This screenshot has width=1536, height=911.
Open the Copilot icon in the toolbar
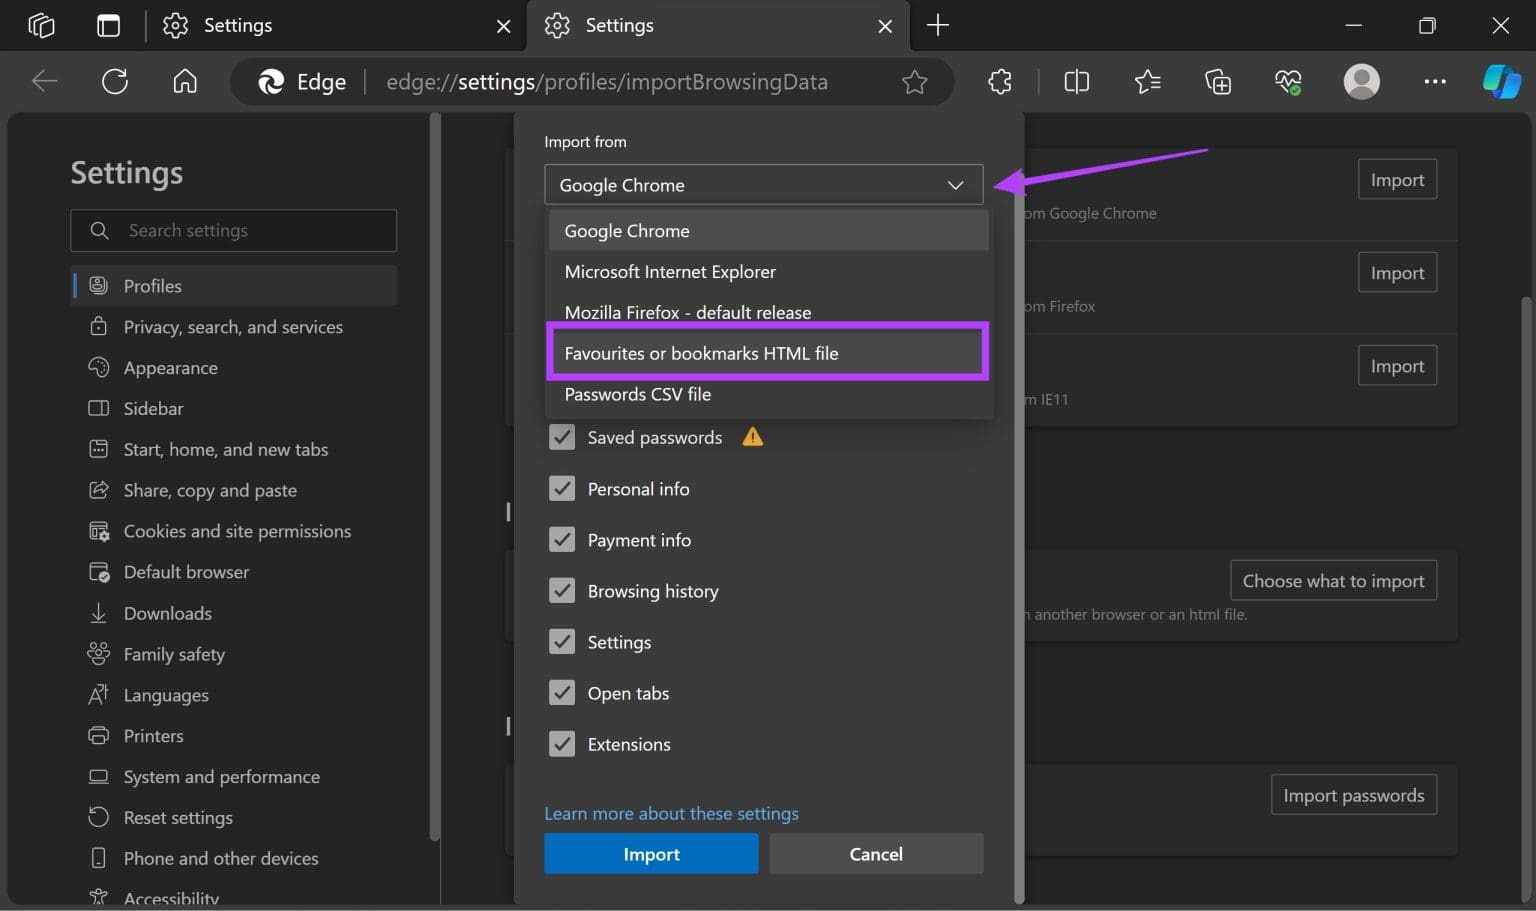[x=1502, y=81]
